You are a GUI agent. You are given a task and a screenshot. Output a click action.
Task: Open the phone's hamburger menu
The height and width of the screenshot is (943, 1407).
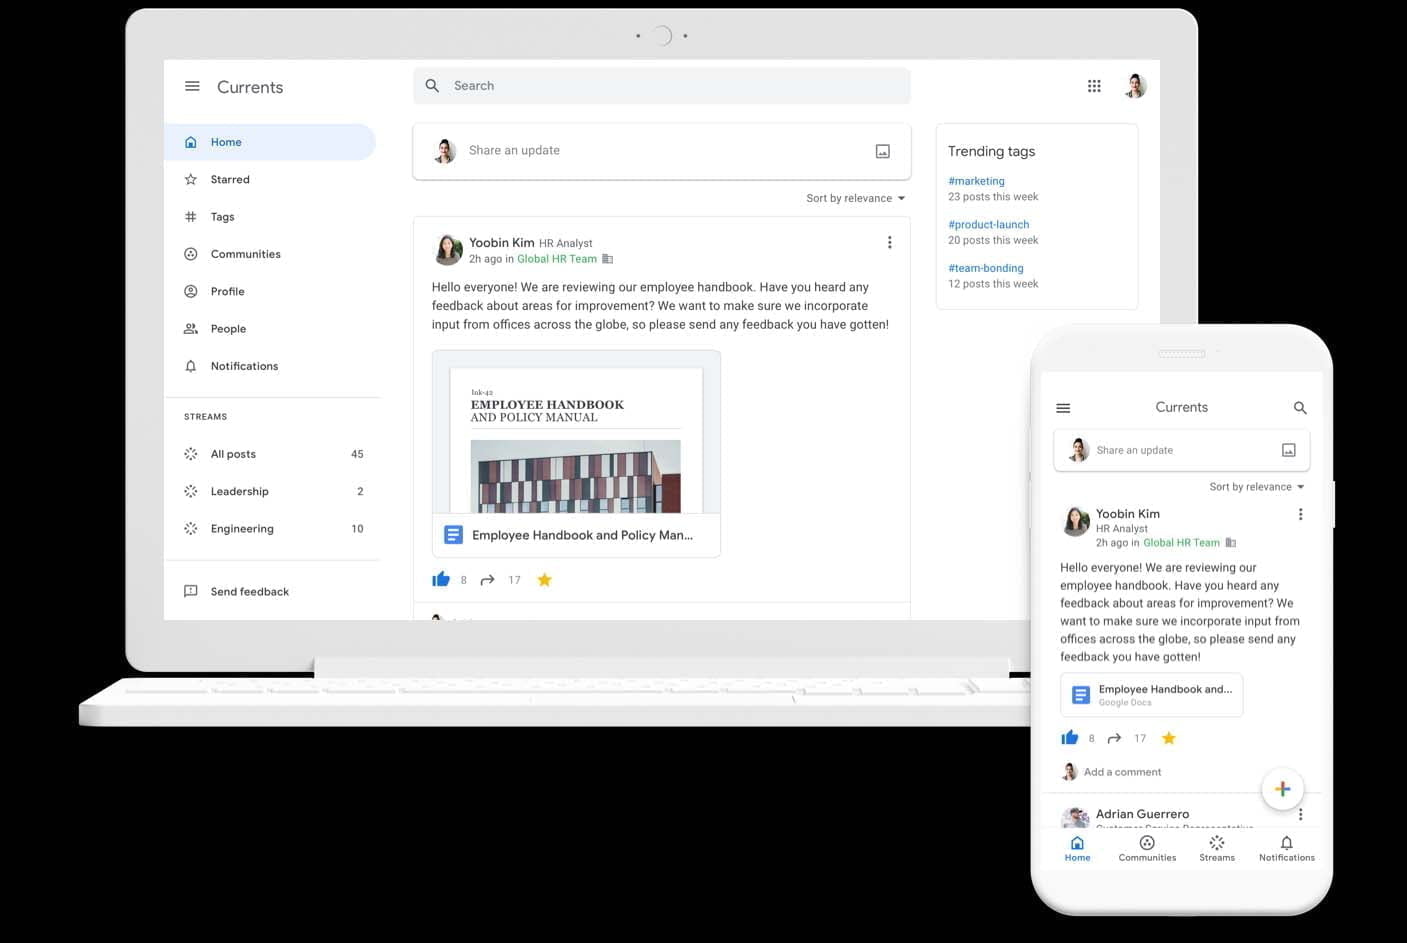[1063, 408]
